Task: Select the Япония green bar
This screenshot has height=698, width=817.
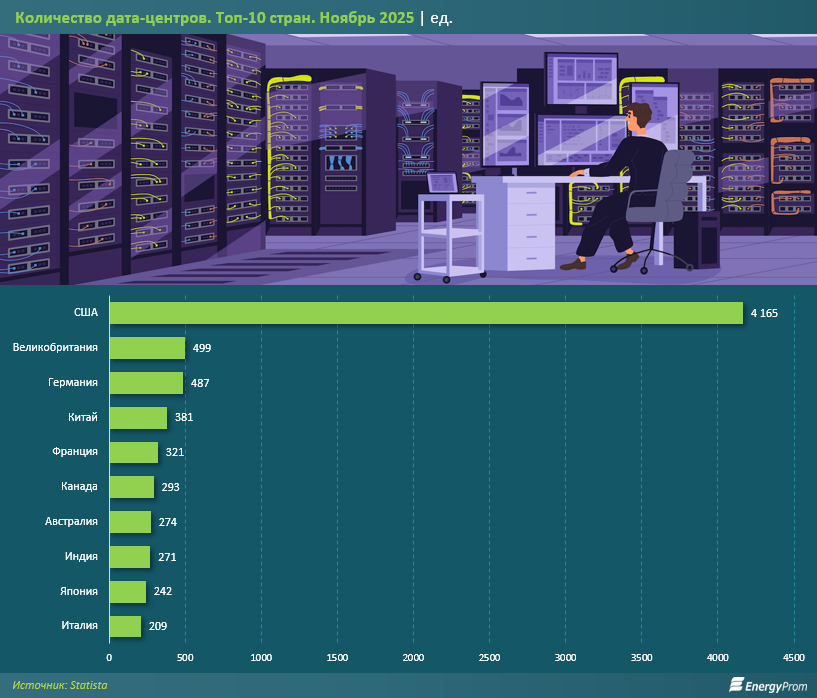Action: [x=127, y=592]
